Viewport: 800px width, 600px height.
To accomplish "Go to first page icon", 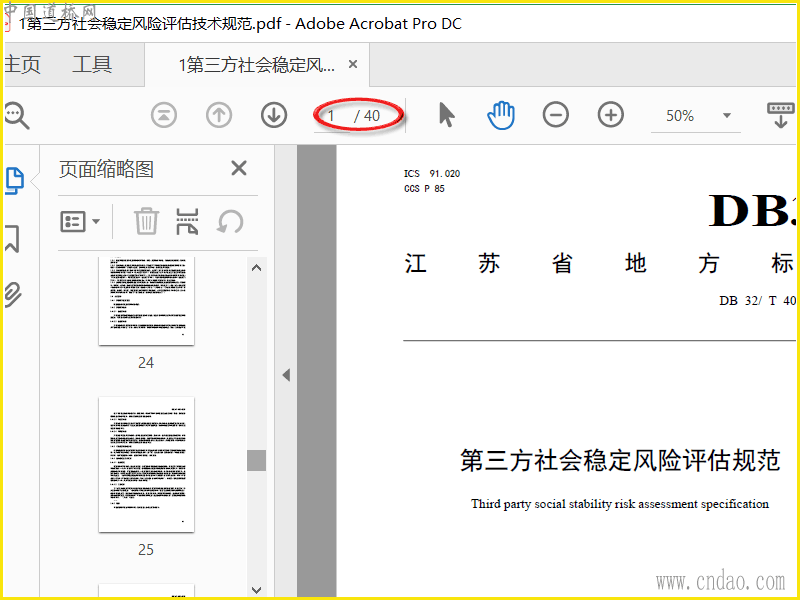I will (164, 115).
